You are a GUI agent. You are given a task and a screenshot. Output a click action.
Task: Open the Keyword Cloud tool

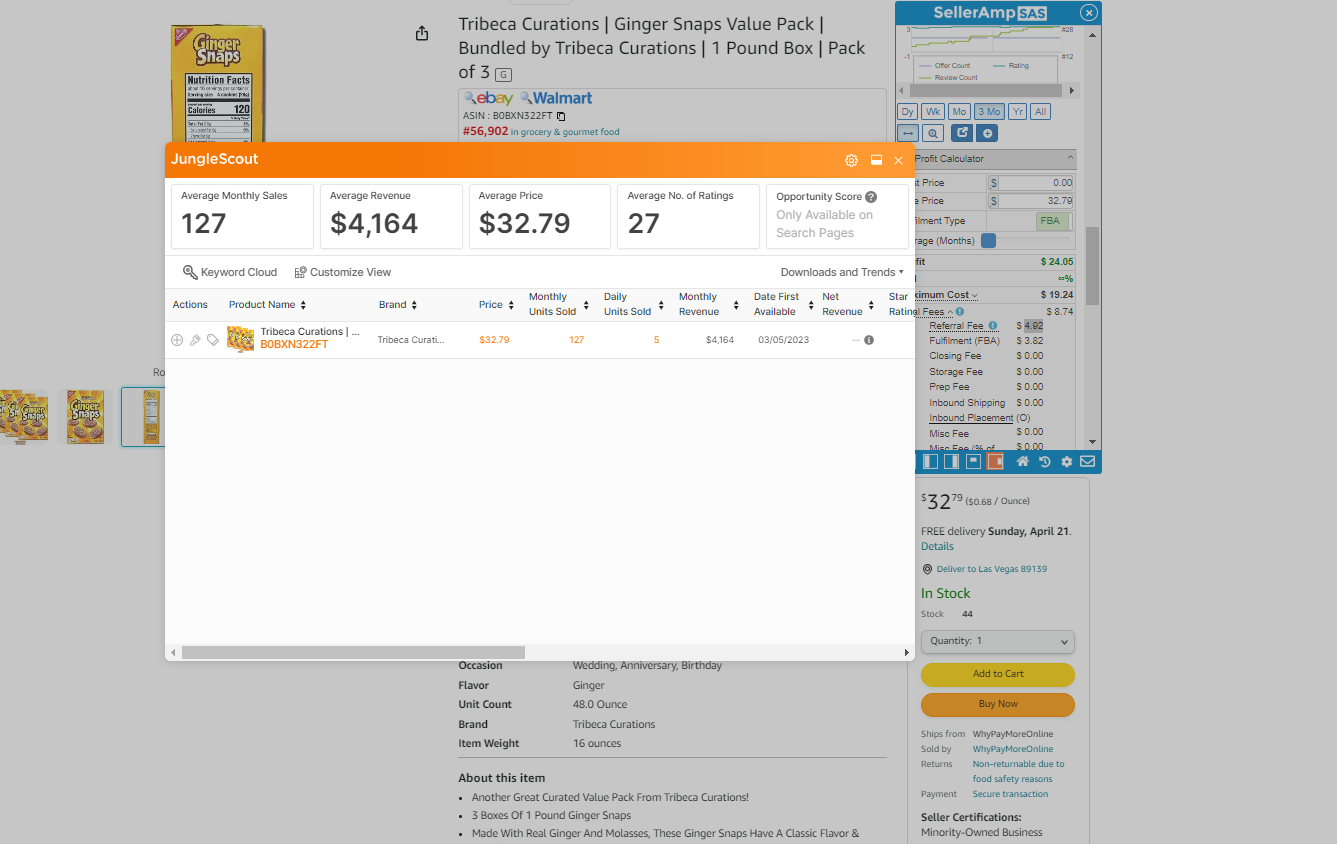click(230, 272)
